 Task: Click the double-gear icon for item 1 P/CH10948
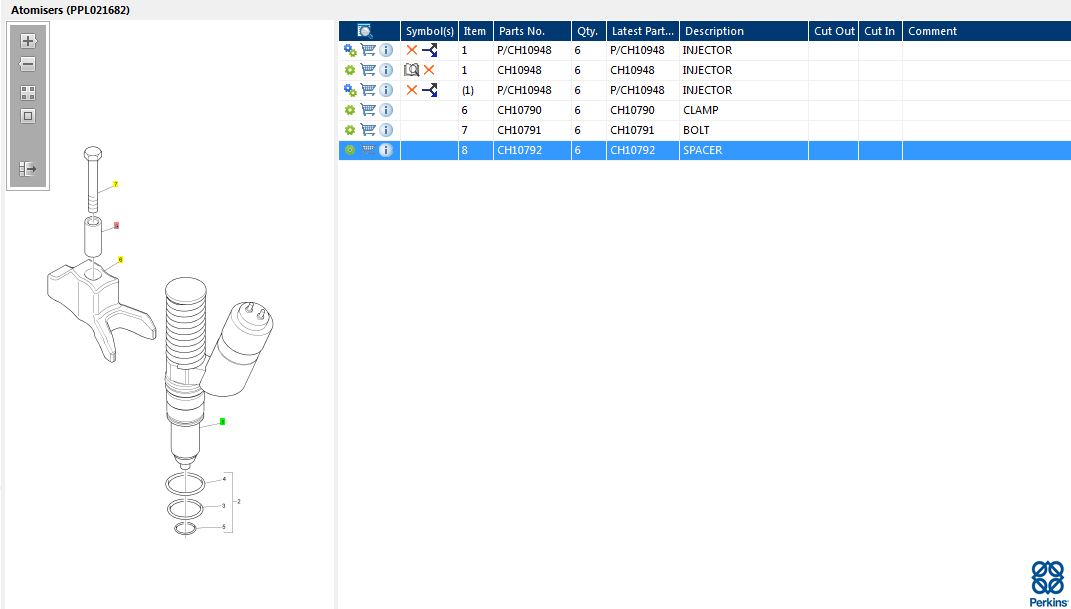click(350, 51)
